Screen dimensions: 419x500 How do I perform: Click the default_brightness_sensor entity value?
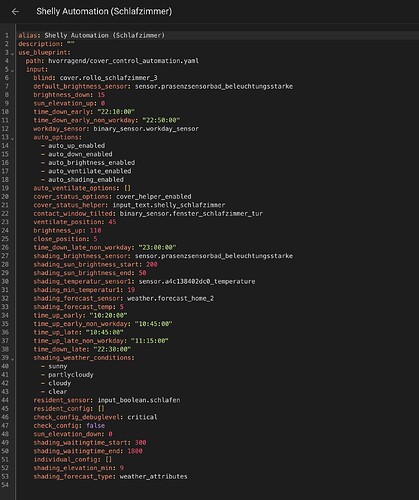[214, 86]
